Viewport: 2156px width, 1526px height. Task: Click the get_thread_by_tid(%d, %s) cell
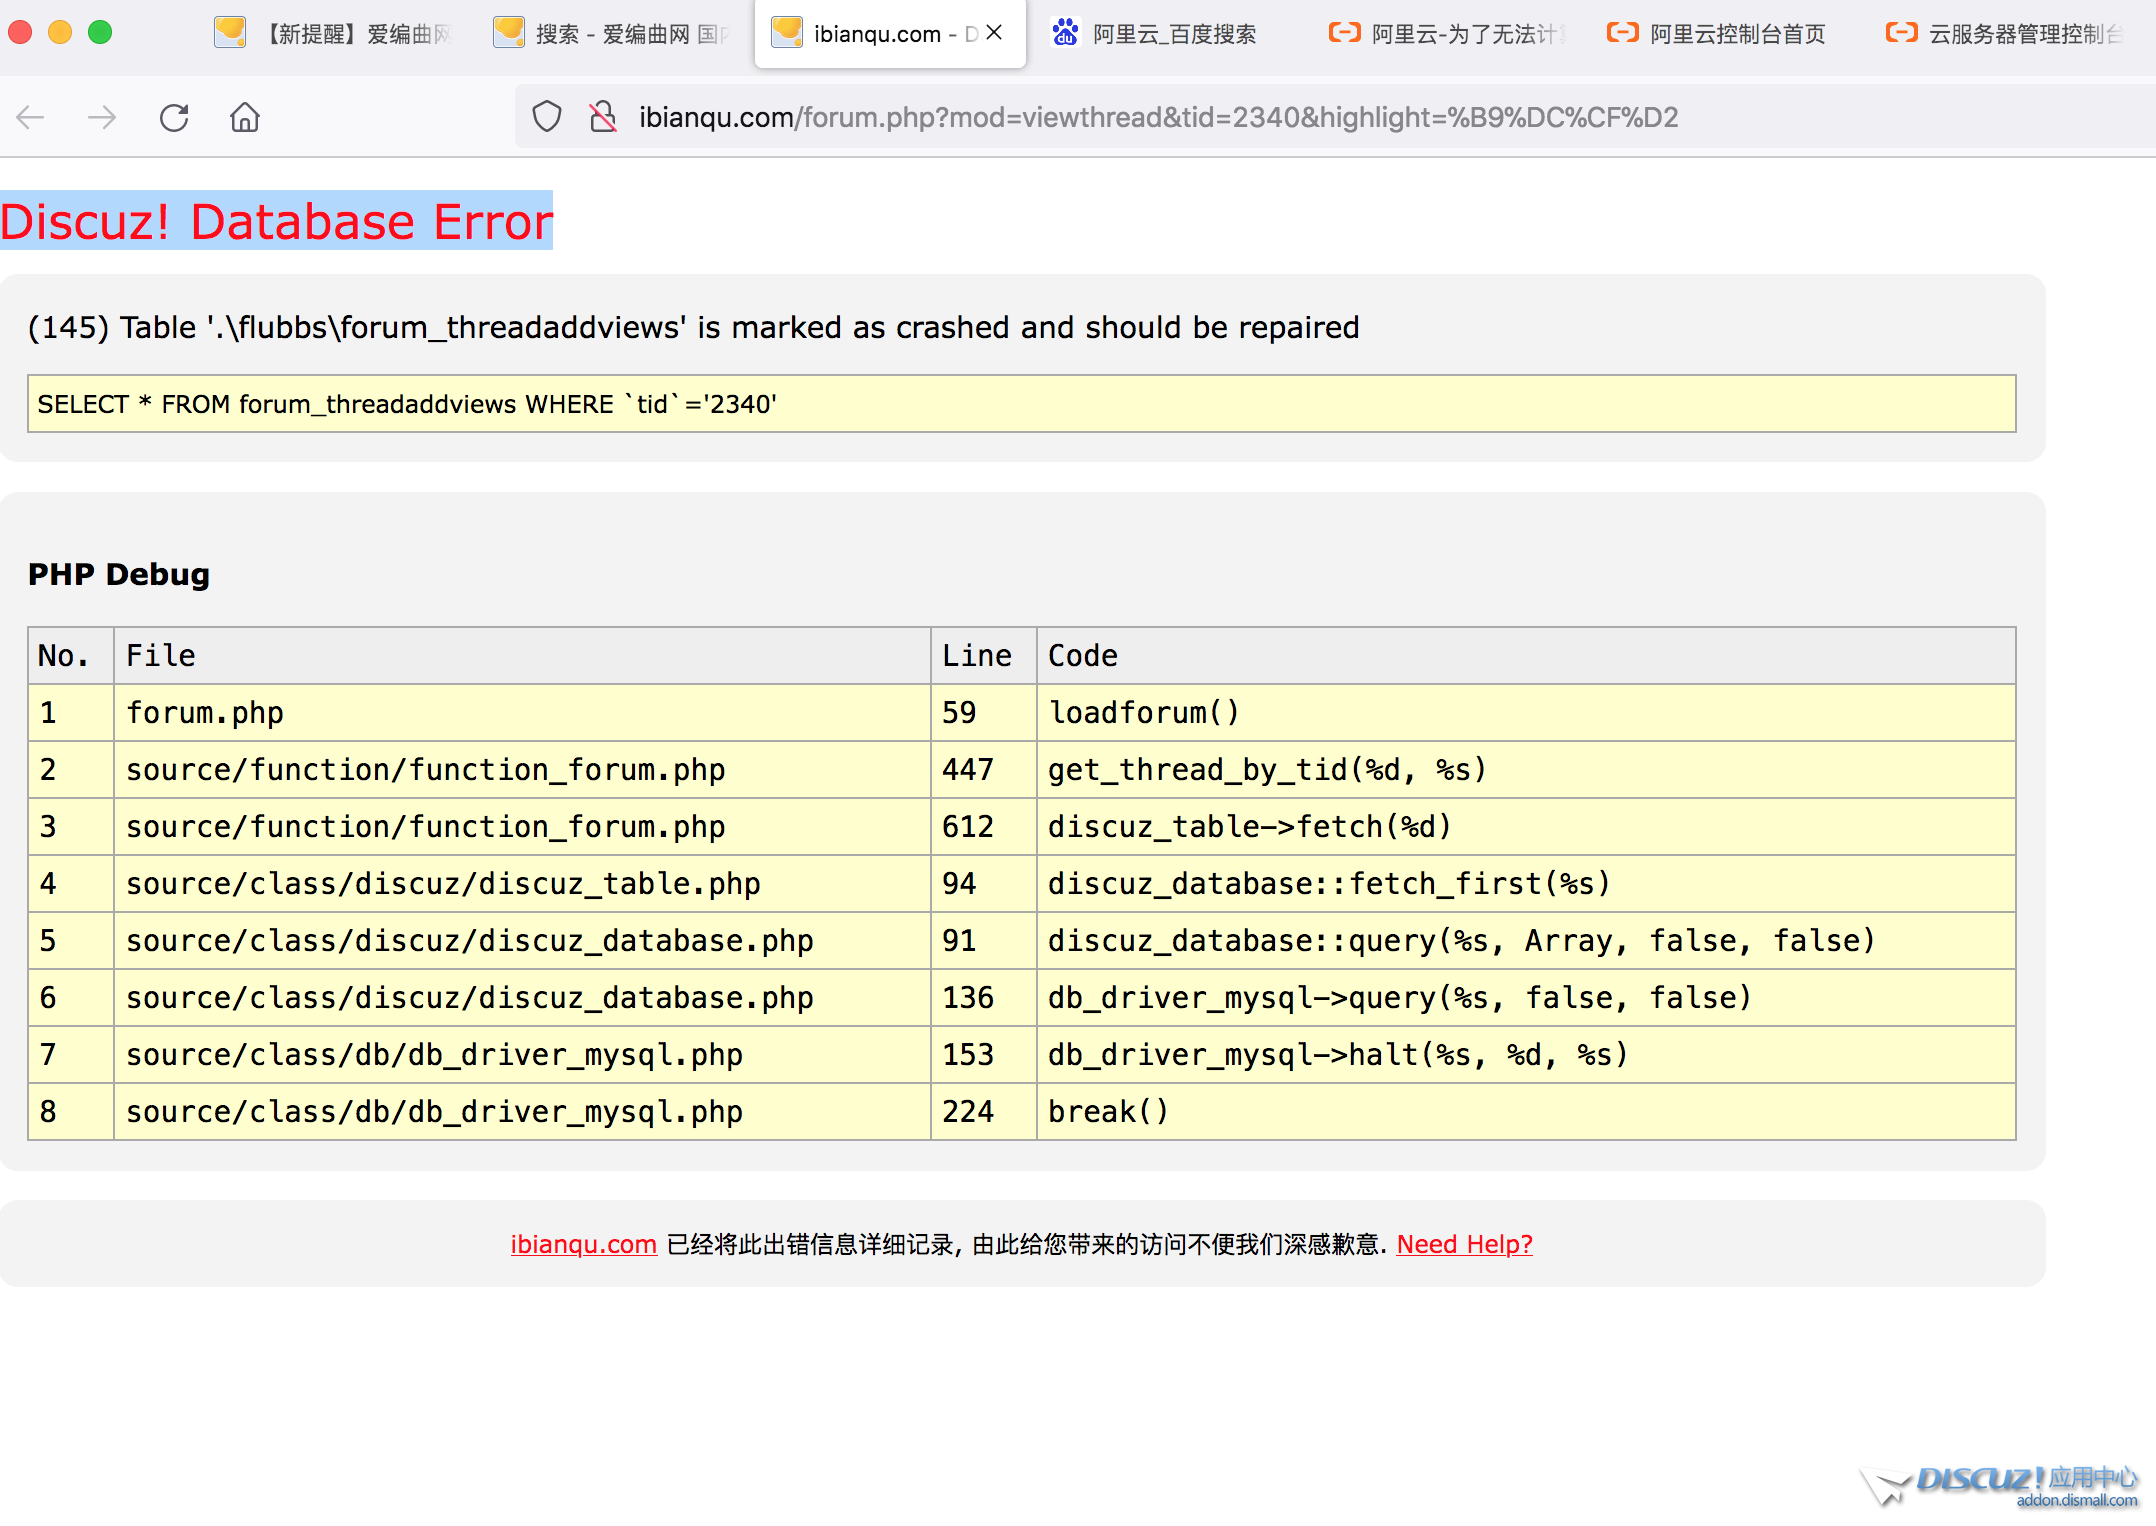(1526, 770)
